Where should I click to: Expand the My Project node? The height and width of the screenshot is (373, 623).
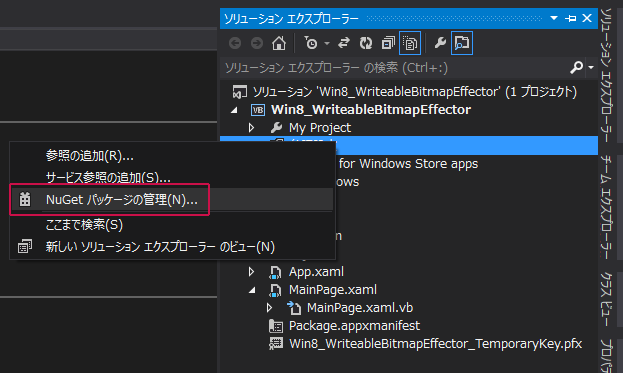pyautogui.click(x=251, y=128)
